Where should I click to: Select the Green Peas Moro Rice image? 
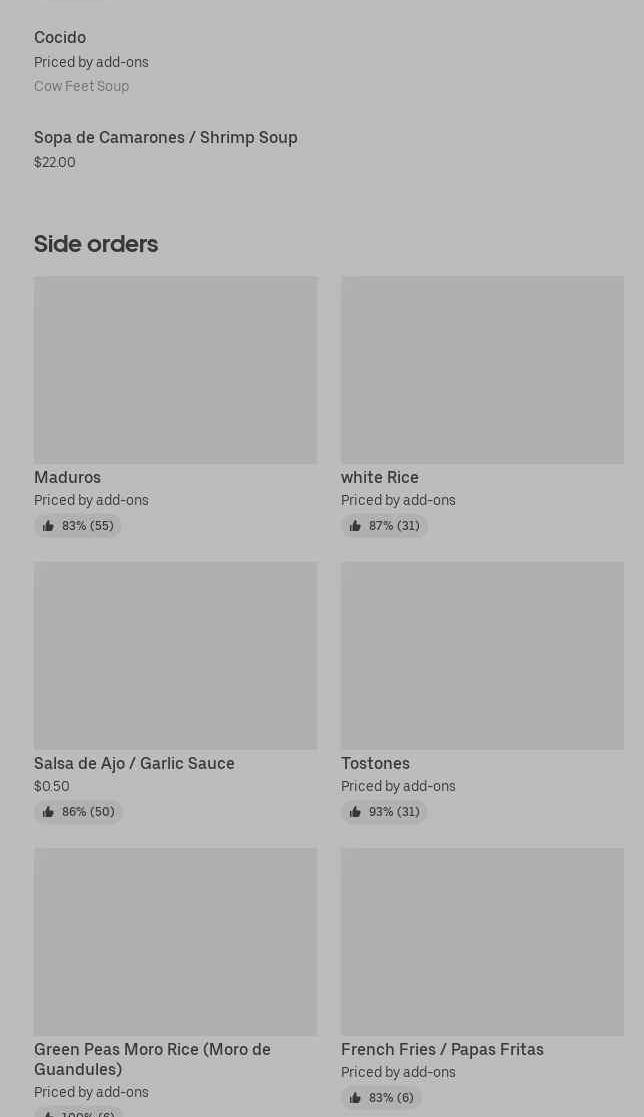[175, 941]
